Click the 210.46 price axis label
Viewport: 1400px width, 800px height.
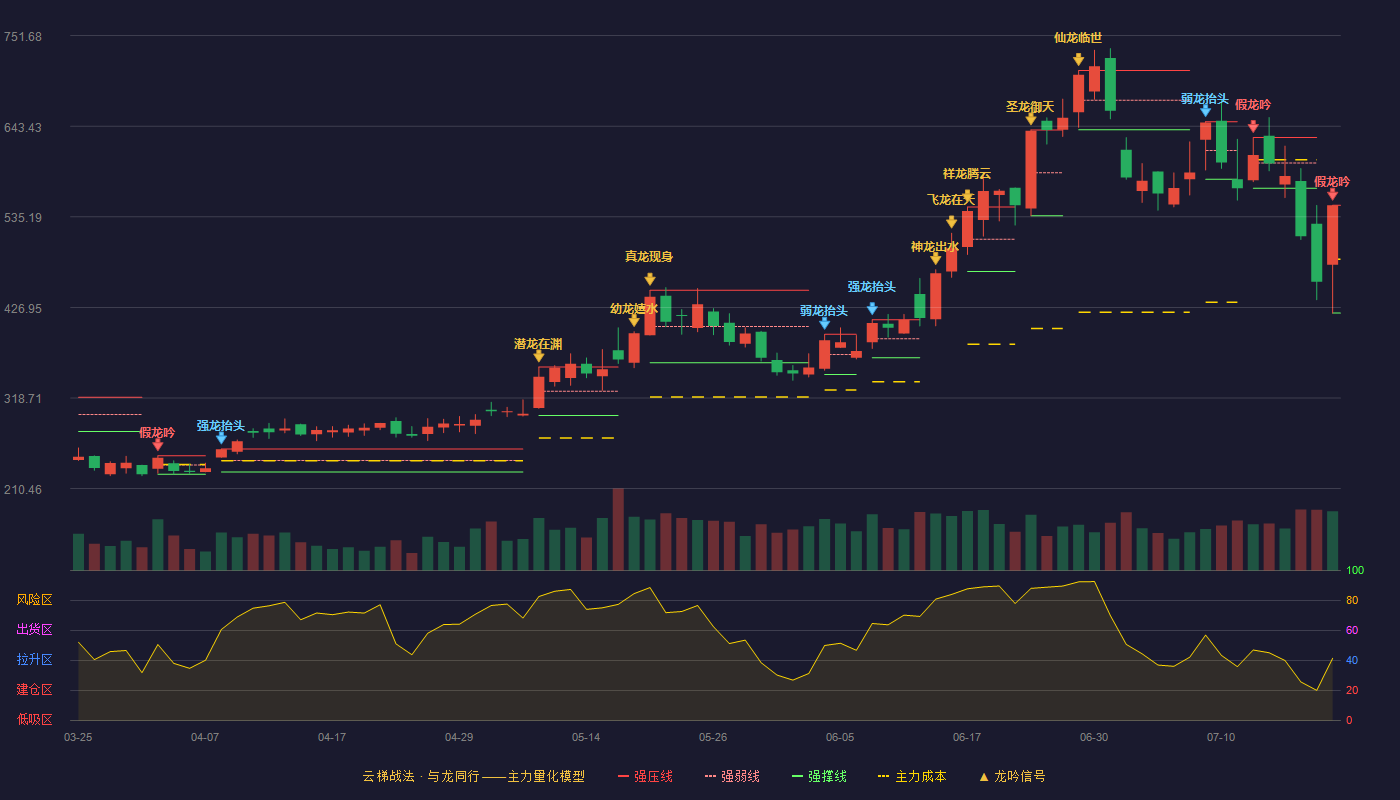pyautogui.click(x=22, y=489)
